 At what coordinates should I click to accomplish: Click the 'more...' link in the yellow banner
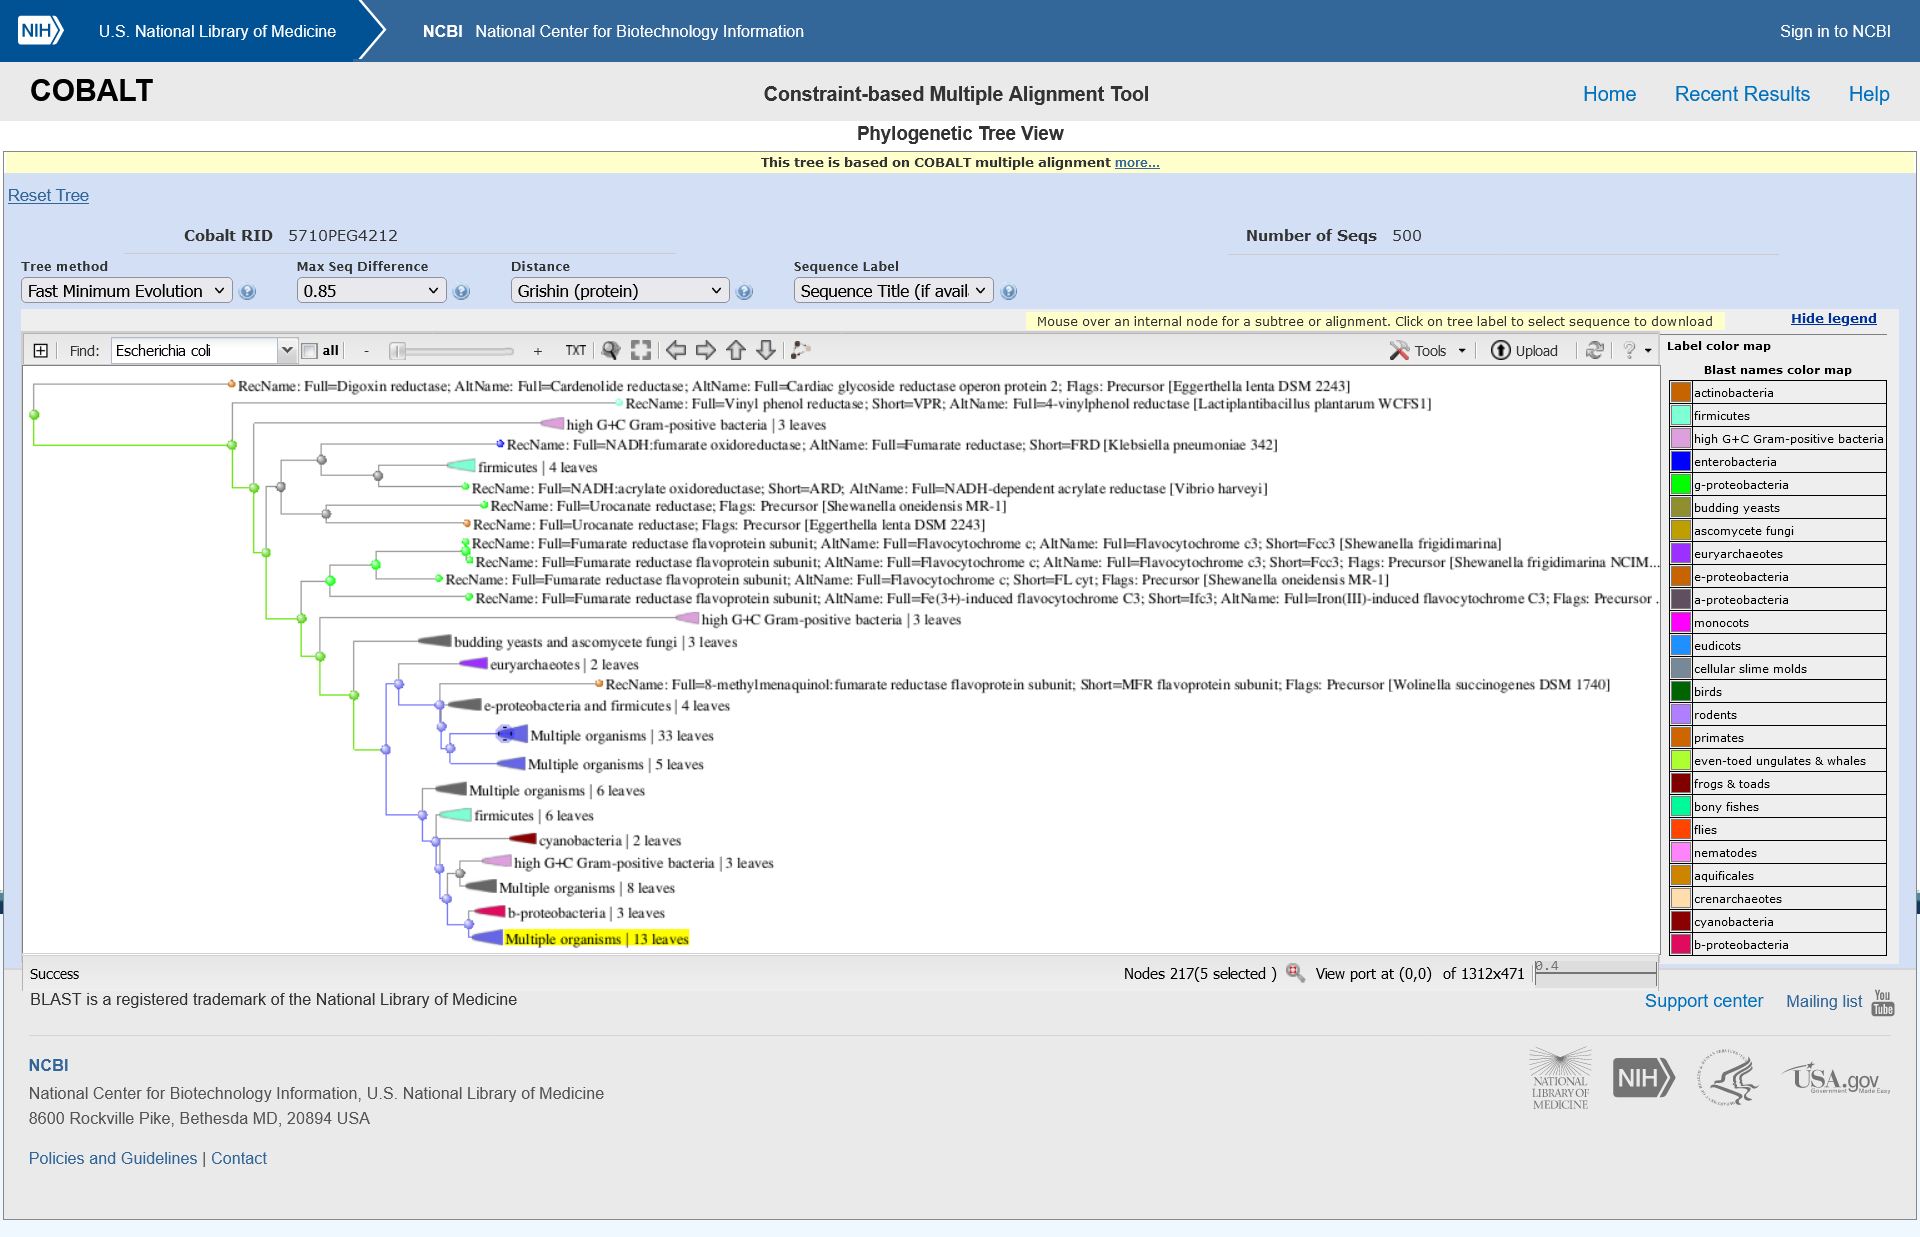1137,162
